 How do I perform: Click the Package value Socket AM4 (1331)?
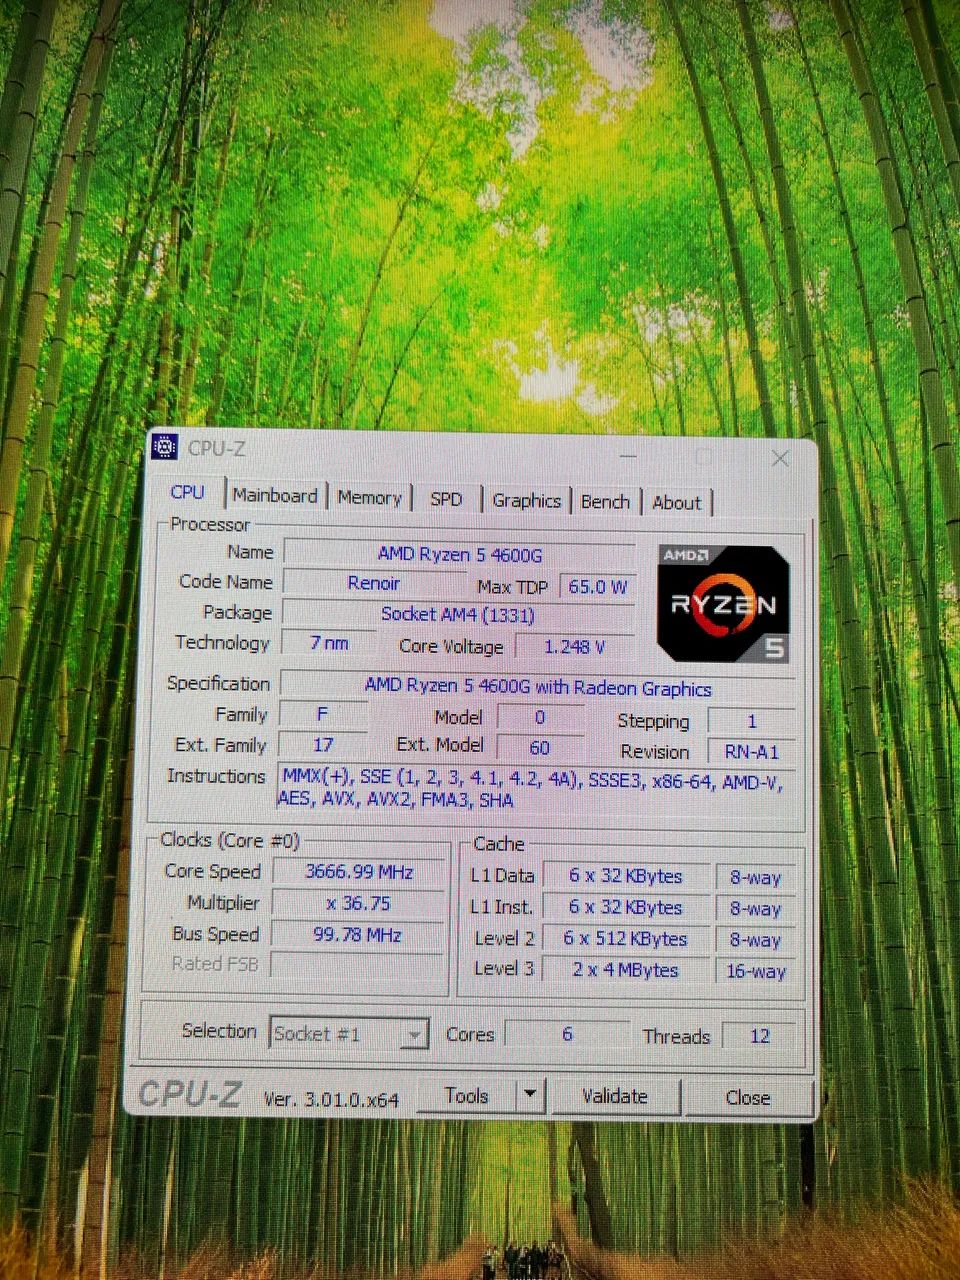point(458,614)
